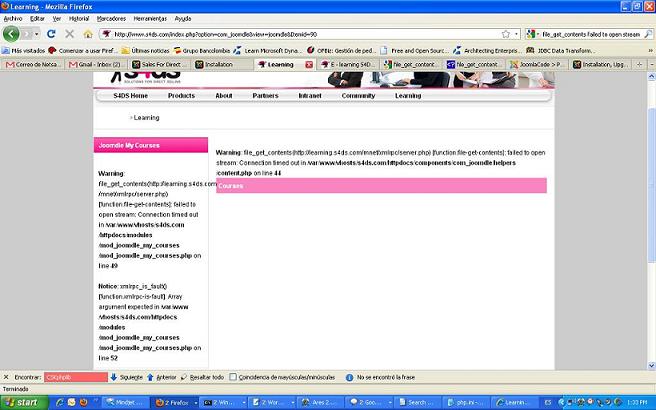Click the browser back button

click(x=13, y=33)
